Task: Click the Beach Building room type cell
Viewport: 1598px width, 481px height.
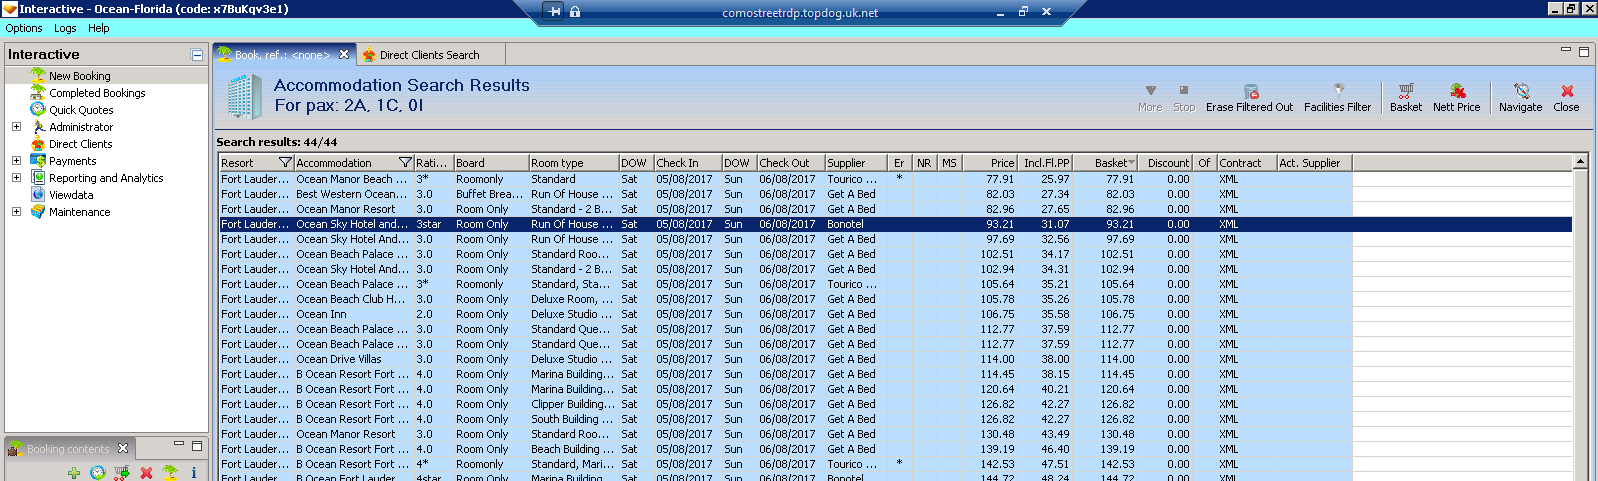Action: [573, 449]
